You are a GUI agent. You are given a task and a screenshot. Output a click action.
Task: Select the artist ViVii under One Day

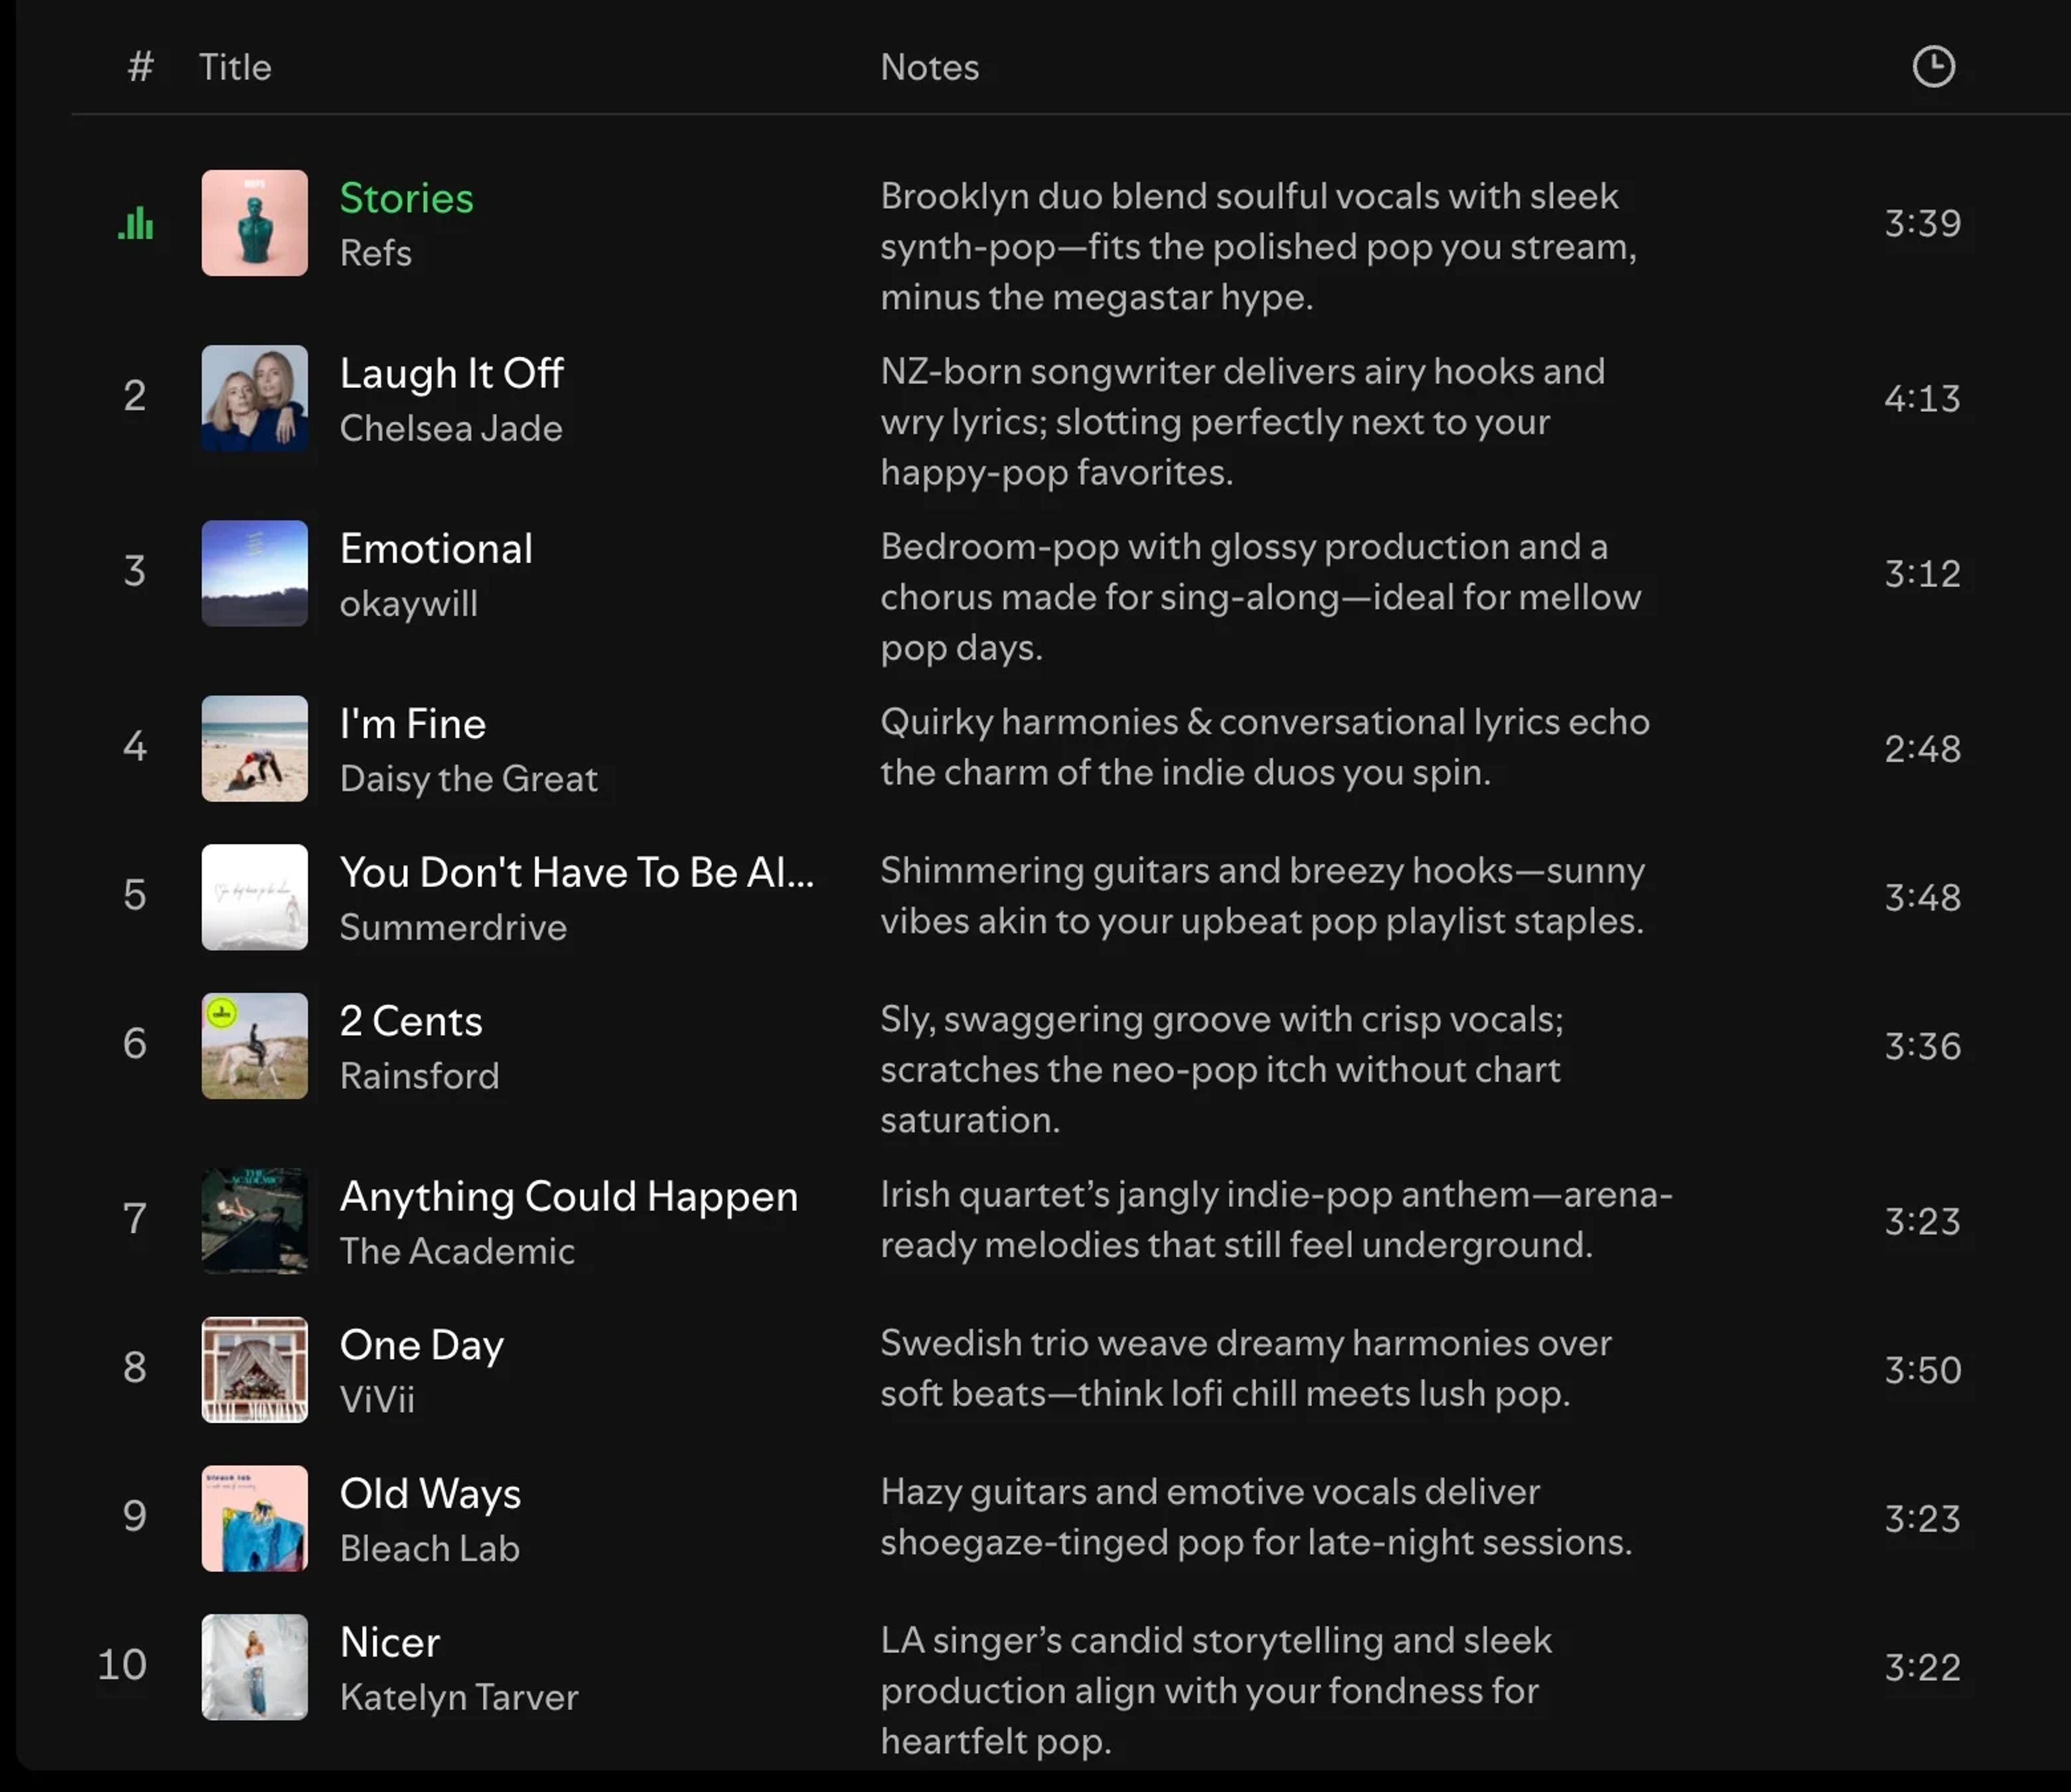pos(378,1400)
